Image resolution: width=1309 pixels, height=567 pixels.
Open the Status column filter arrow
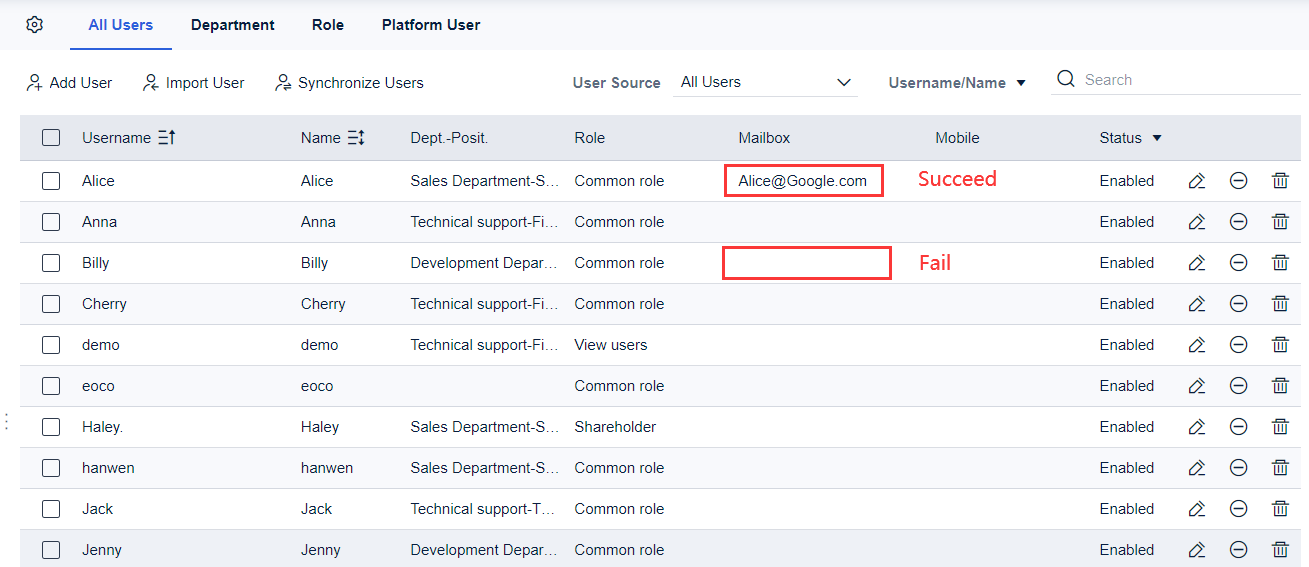coord(1157,138)
